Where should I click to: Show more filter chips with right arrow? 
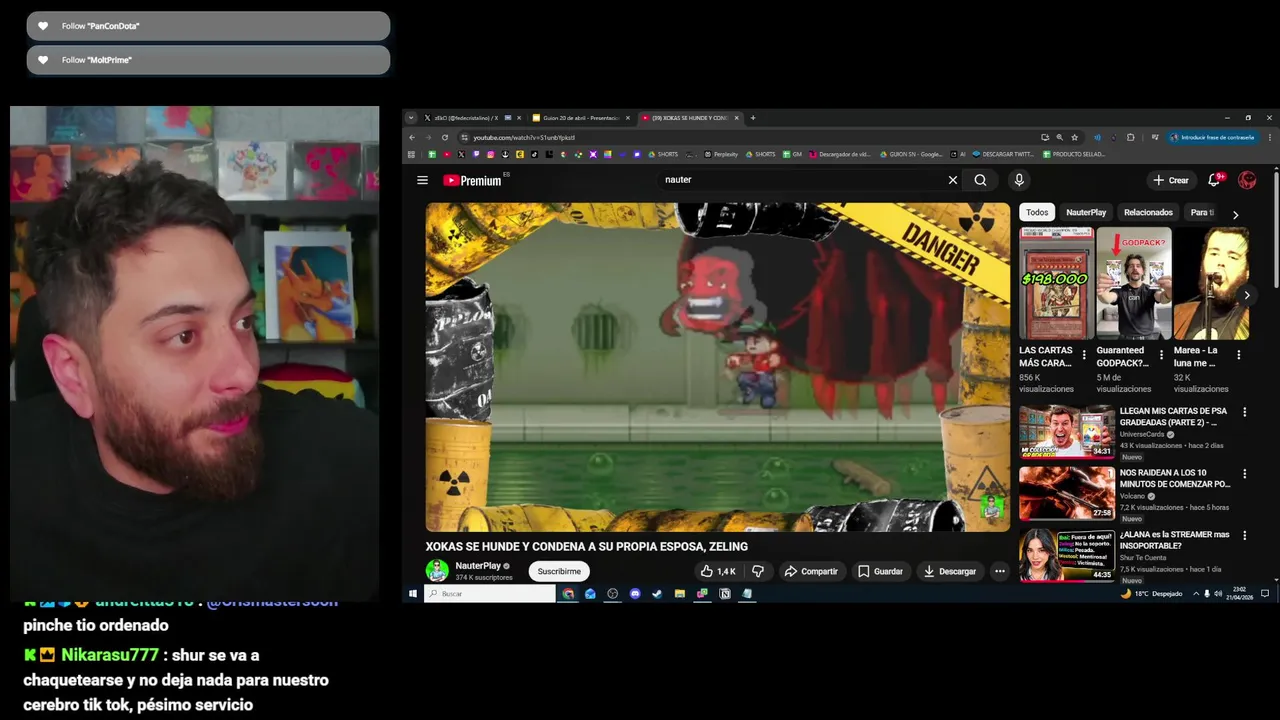tap(1235, 214)
